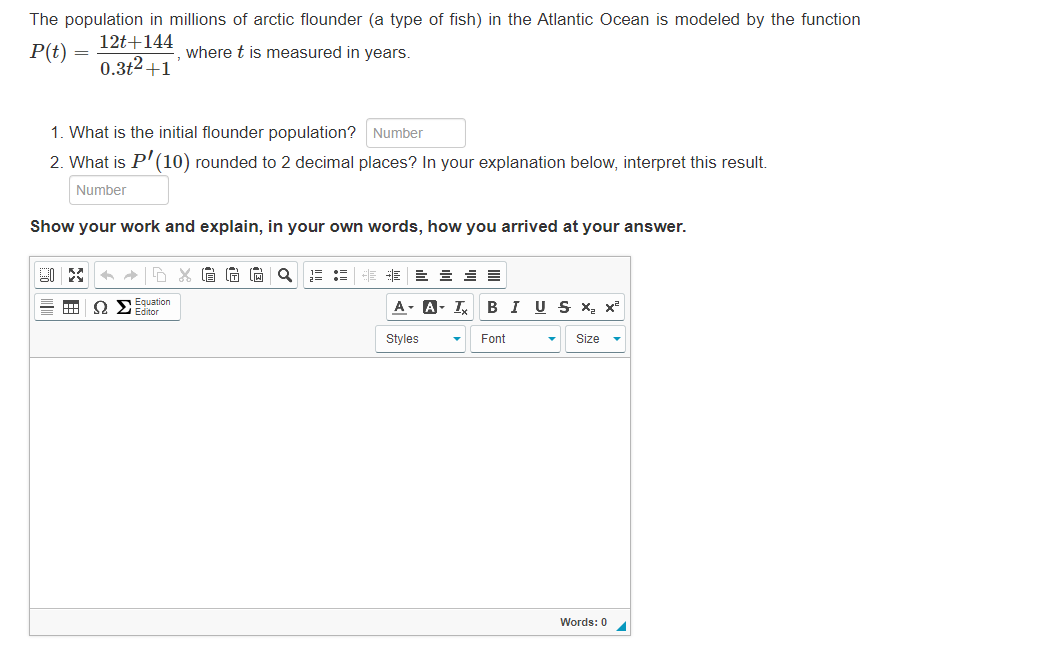Maximize the editor to fullscreen
Viewport: 1043px width, 657px height.
[x=75, y=275]
